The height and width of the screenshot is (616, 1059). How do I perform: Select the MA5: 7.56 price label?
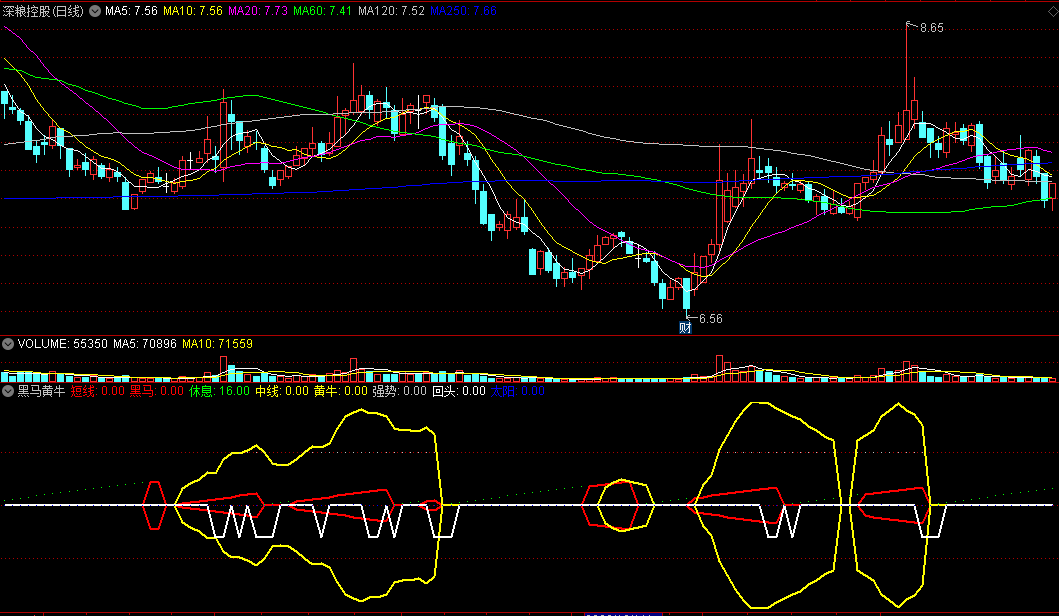(131, 11)
